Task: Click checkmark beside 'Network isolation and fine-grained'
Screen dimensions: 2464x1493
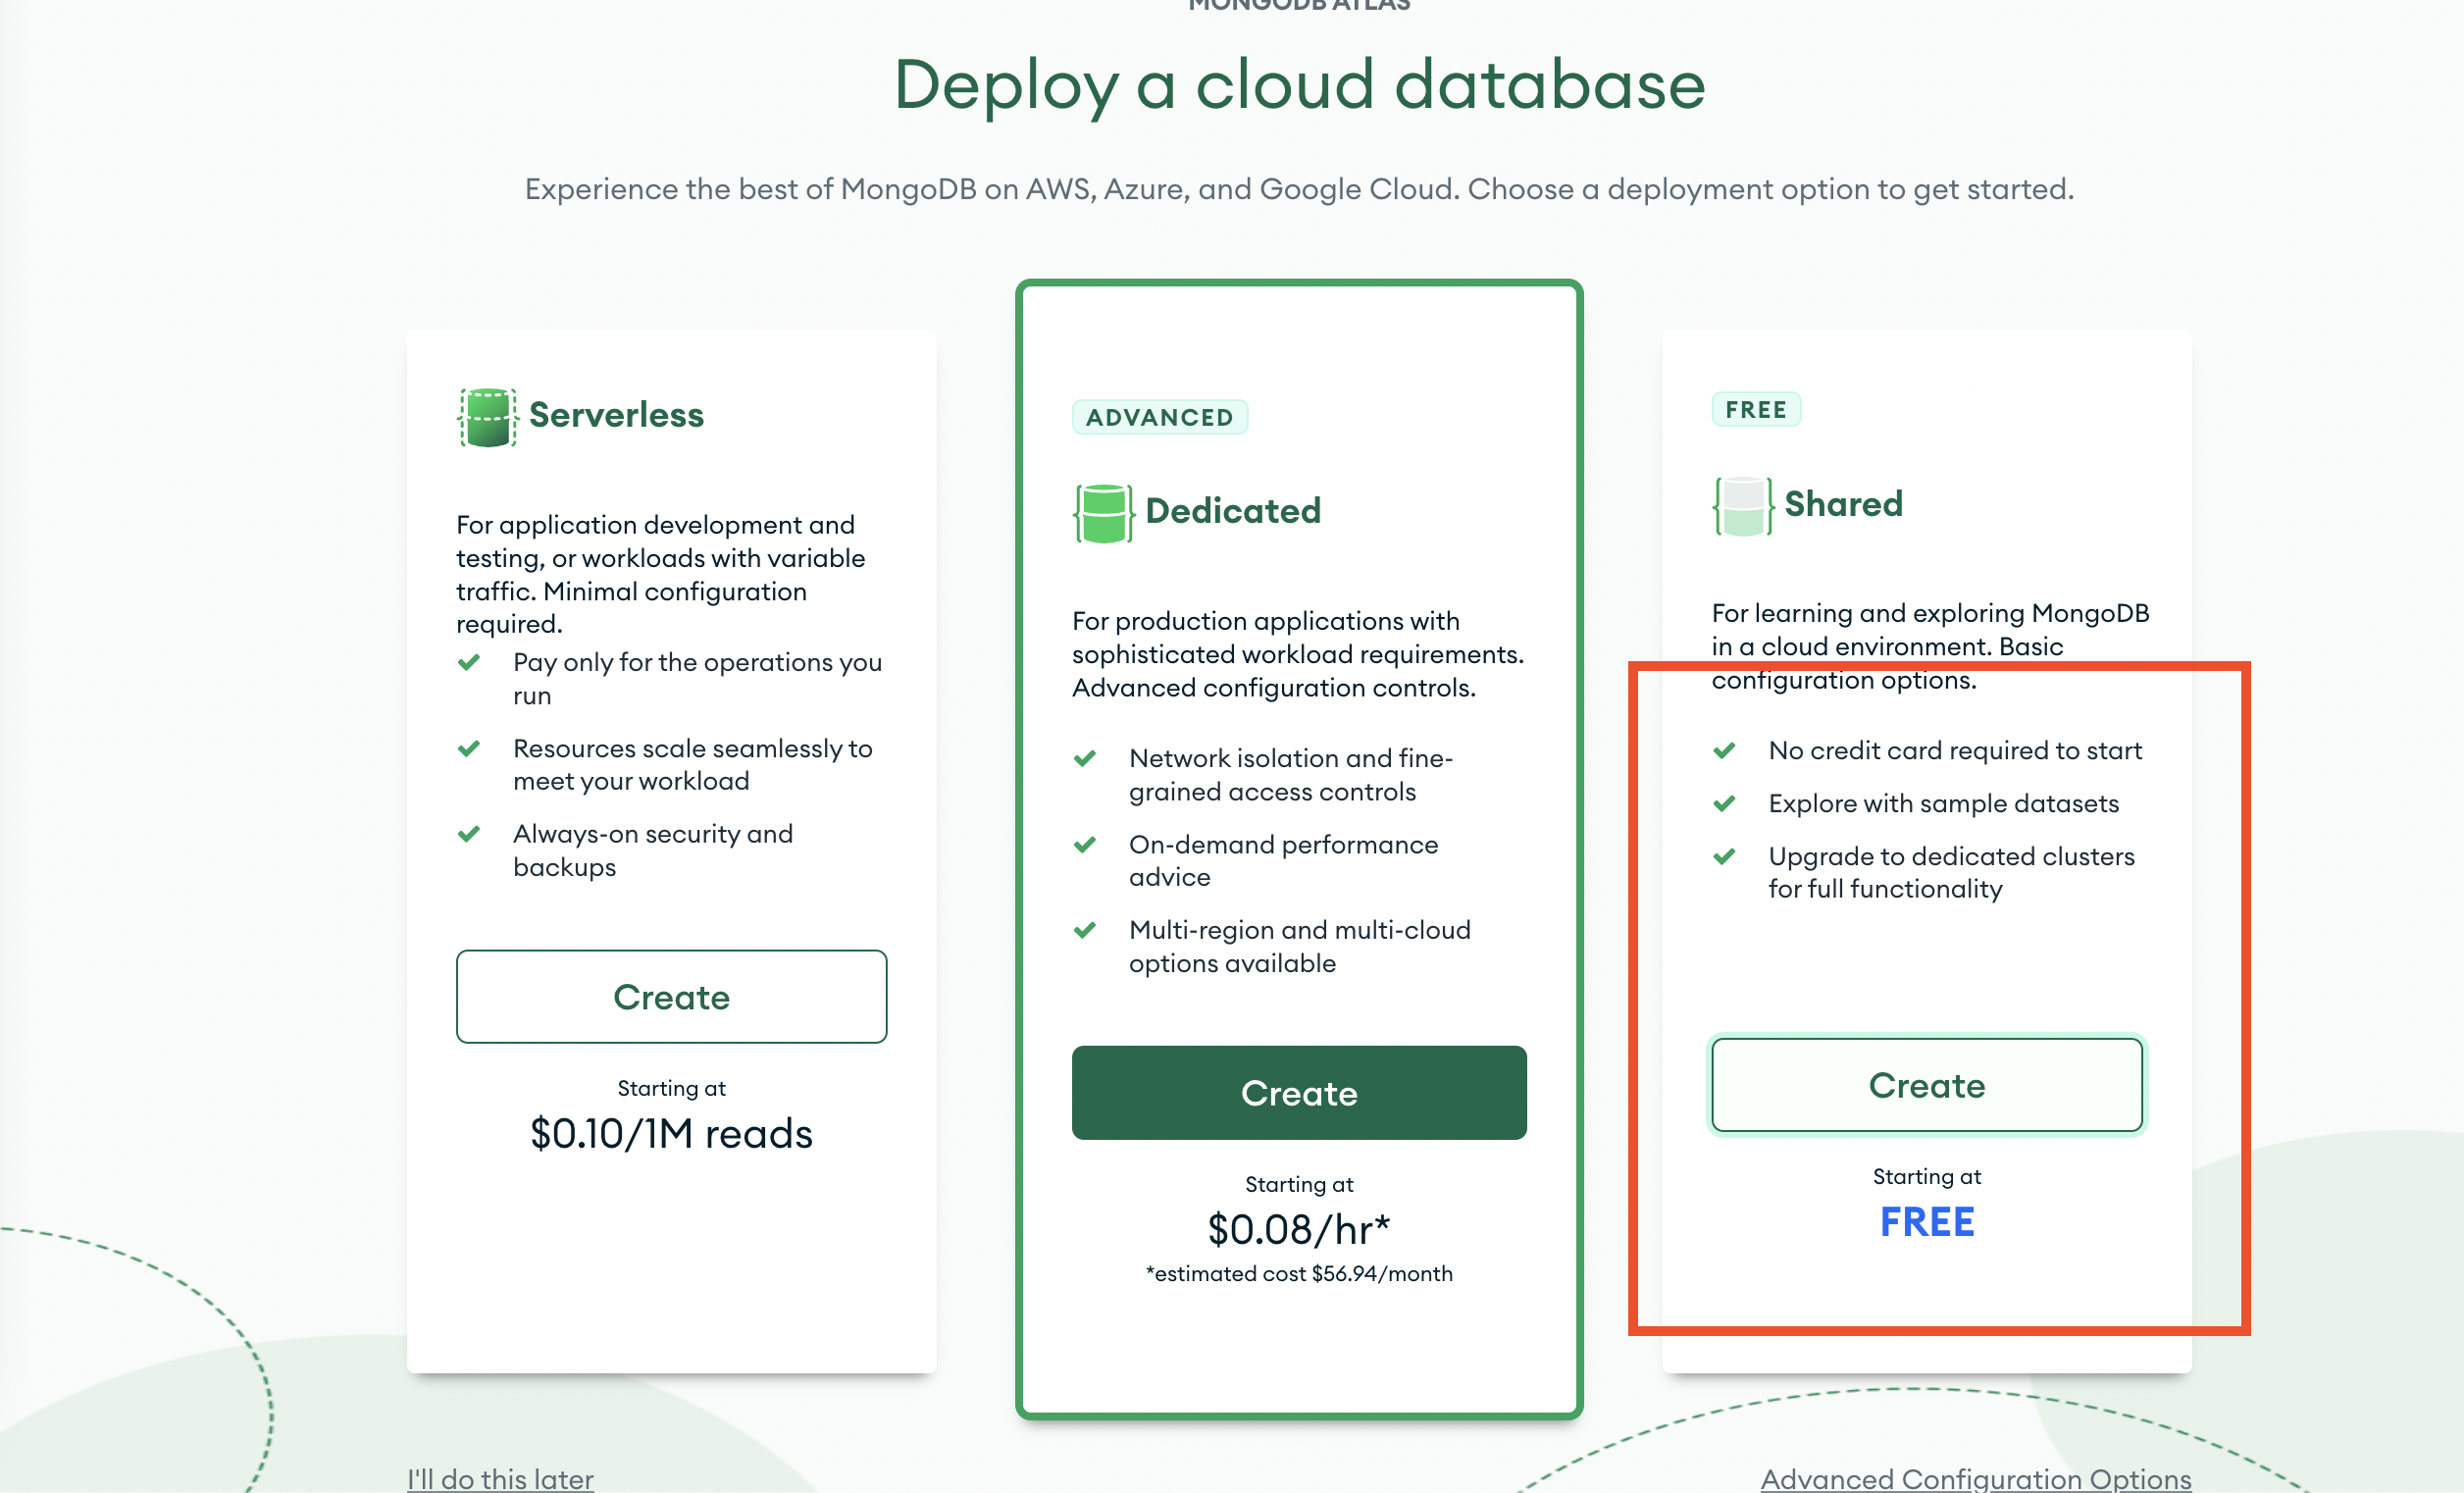Action: [x=1085, y=758]
